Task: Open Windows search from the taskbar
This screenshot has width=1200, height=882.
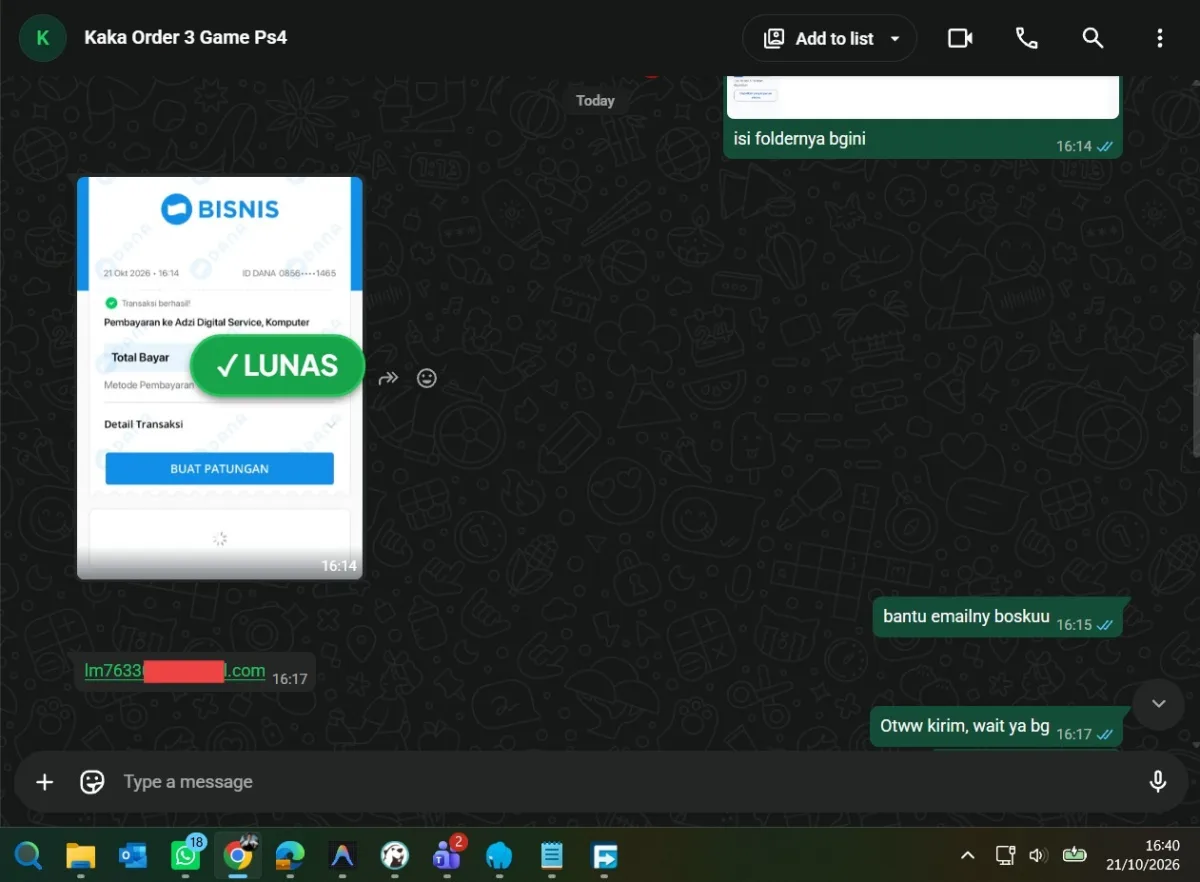Action: tap(28, 856)
